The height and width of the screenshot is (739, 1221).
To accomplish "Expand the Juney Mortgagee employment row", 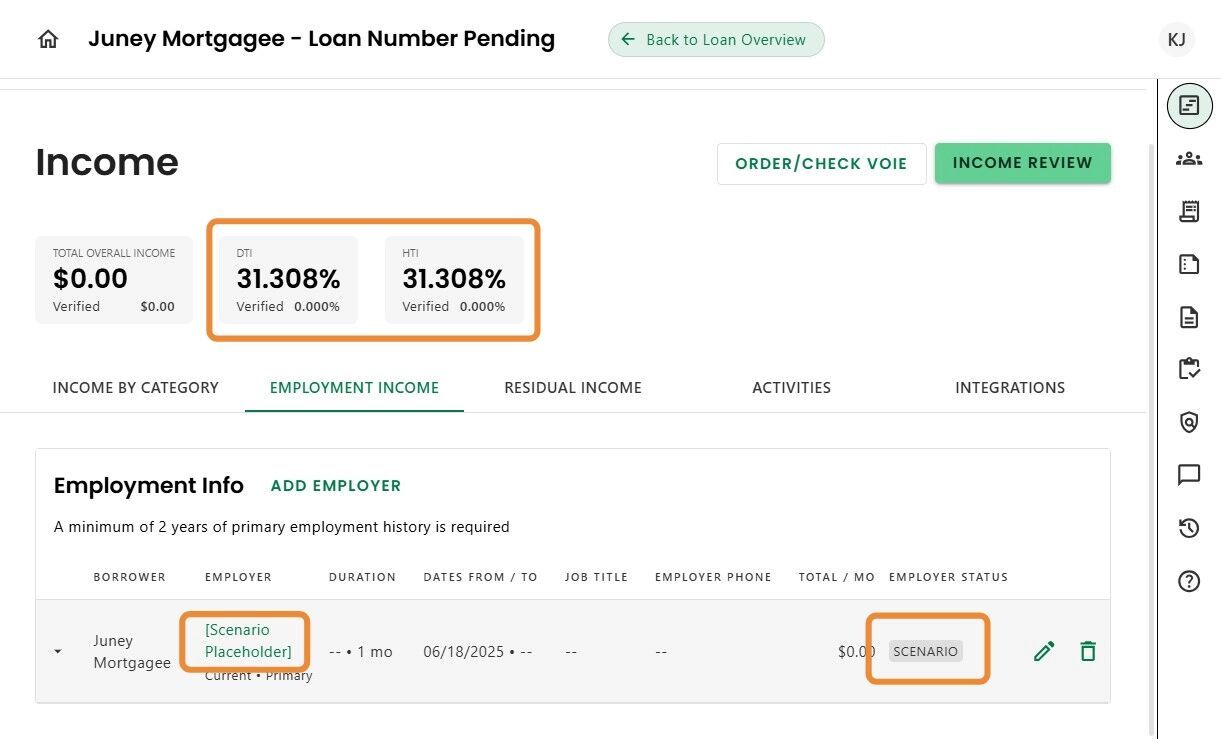I will [58, 651].
